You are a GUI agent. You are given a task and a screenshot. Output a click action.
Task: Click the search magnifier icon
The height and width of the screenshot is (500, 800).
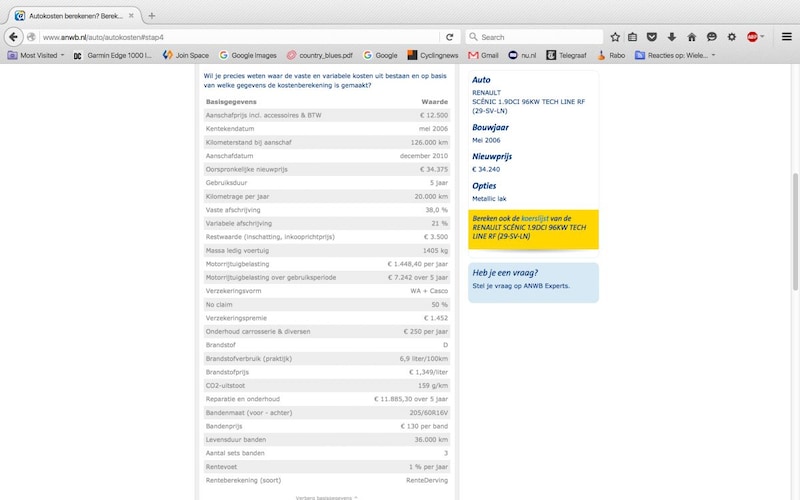pos(473,37)
